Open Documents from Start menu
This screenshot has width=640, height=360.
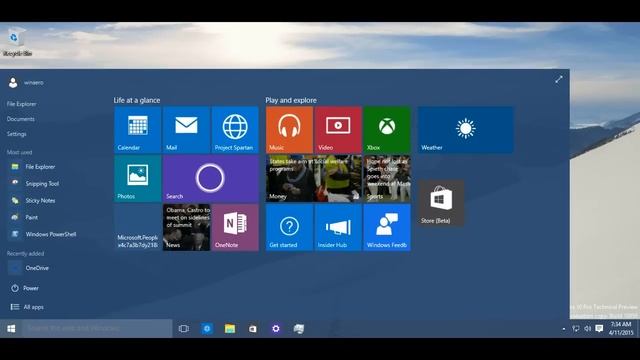click(x=20, y=119)
